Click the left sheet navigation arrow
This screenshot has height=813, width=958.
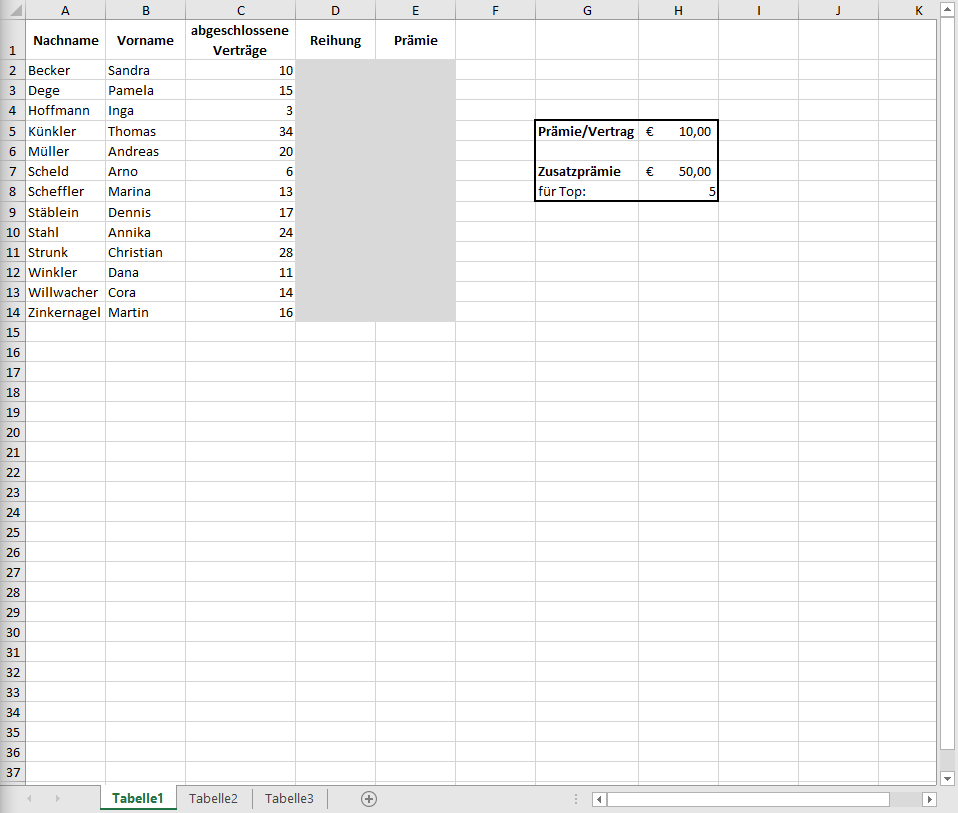coord(30,798)
